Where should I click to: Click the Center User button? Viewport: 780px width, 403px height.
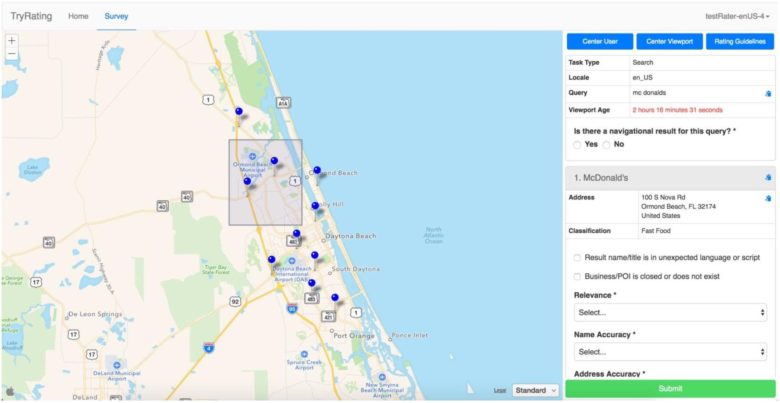pyautogui.click(x=599, y=42)
